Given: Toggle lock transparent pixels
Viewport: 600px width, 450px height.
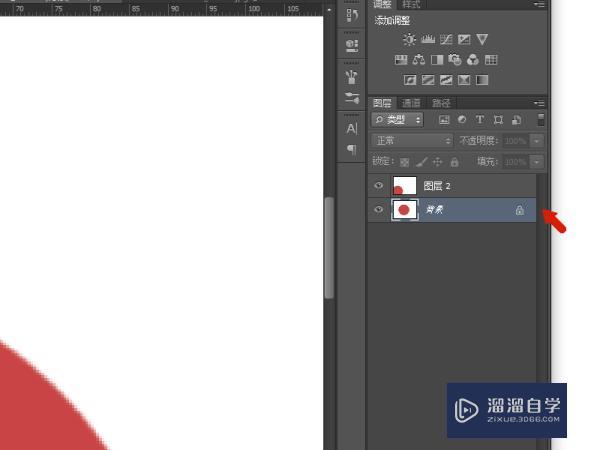Looking at the screenshot, I should pyautogui.click(x=404, y=162).
